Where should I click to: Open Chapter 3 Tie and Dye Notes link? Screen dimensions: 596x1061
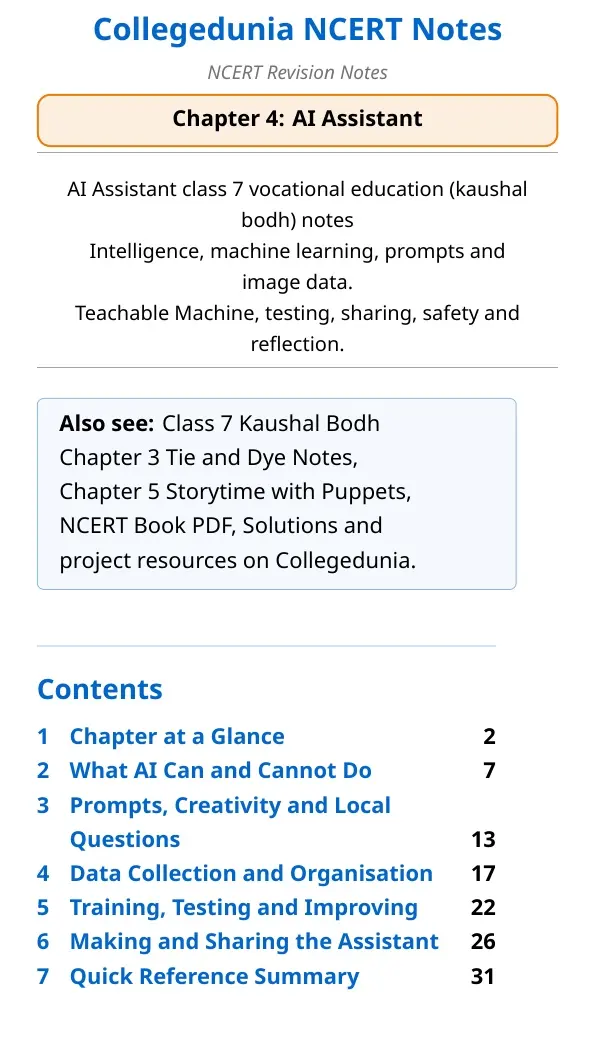(207, 457)
